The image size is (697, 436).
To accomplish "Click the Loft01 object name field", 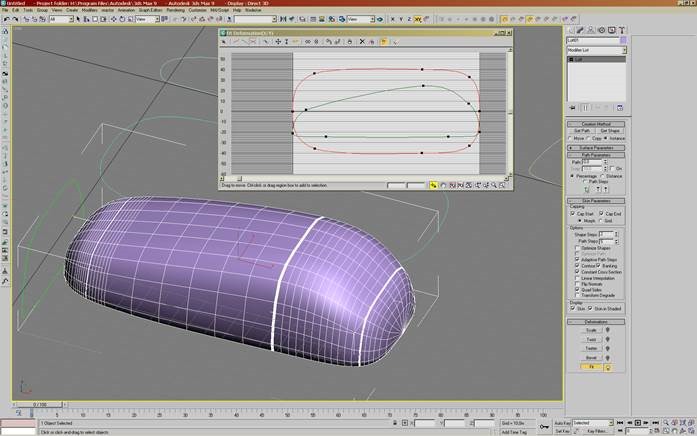I will [x=590, y=40].
